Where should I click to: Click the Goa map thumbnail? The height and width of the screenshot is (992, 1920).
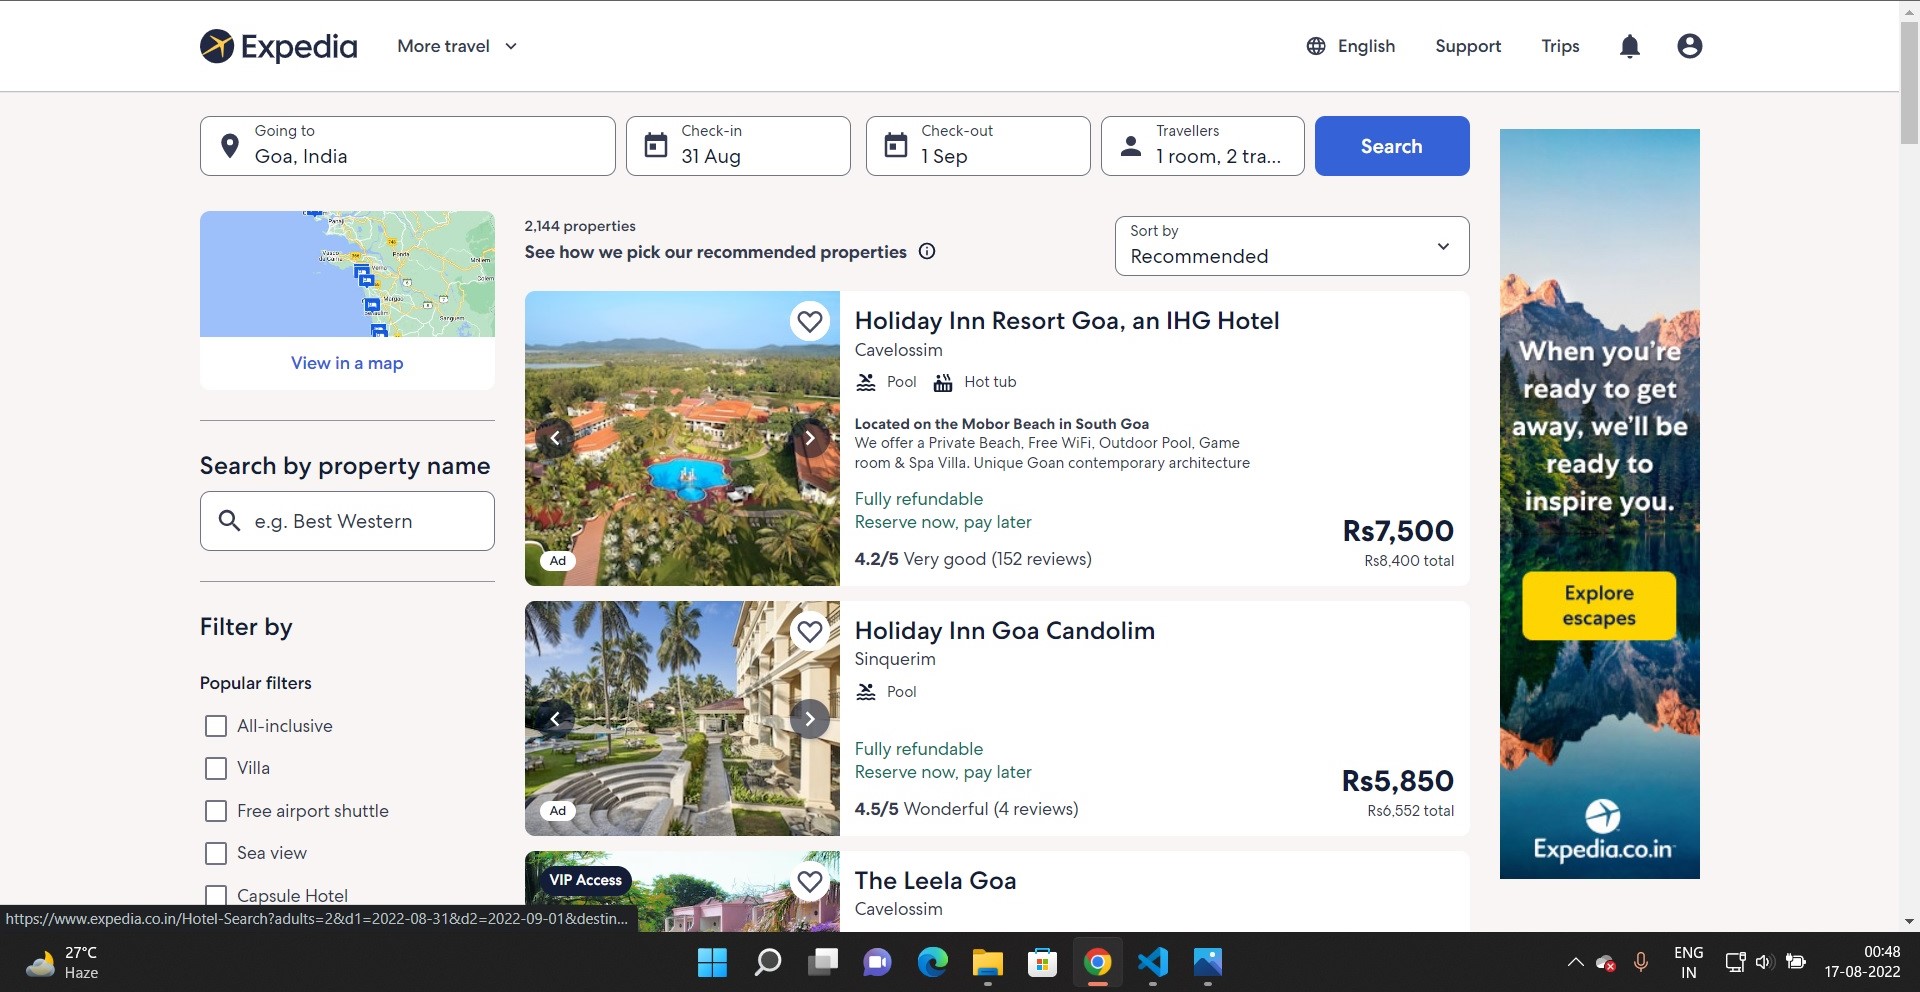tap(347, 274)
